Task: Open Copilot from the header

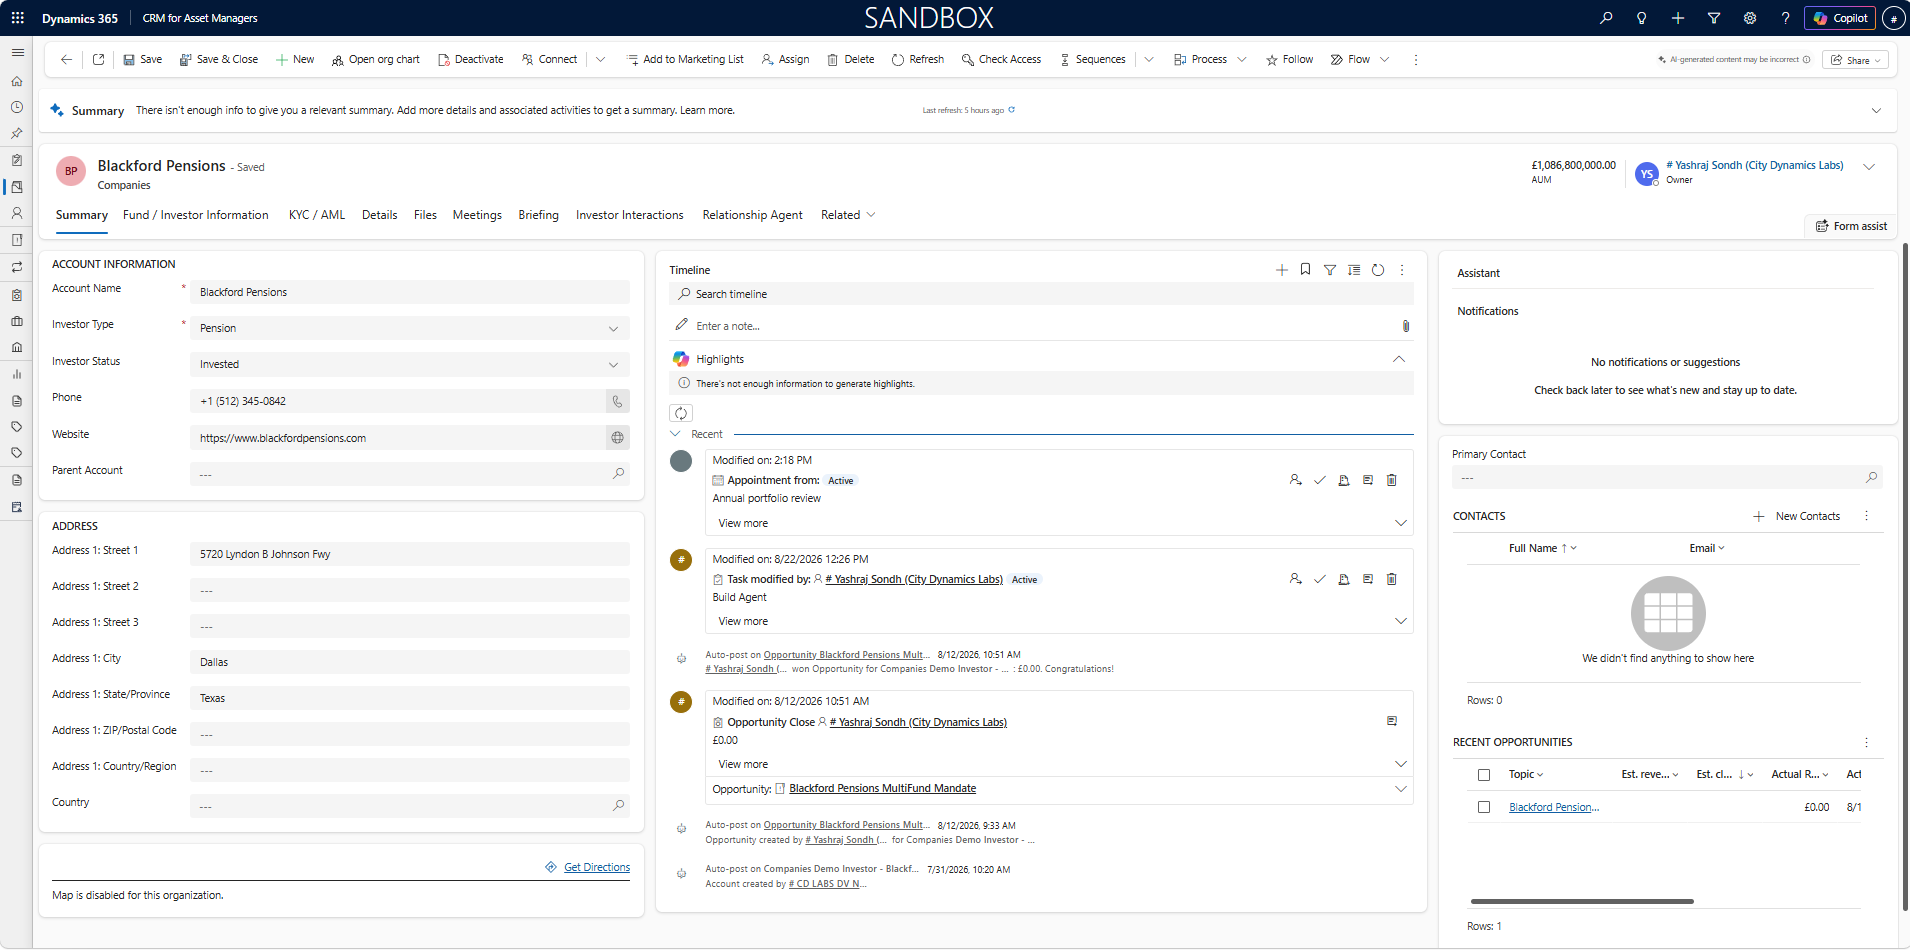Action: click(x=1840, y=18)
